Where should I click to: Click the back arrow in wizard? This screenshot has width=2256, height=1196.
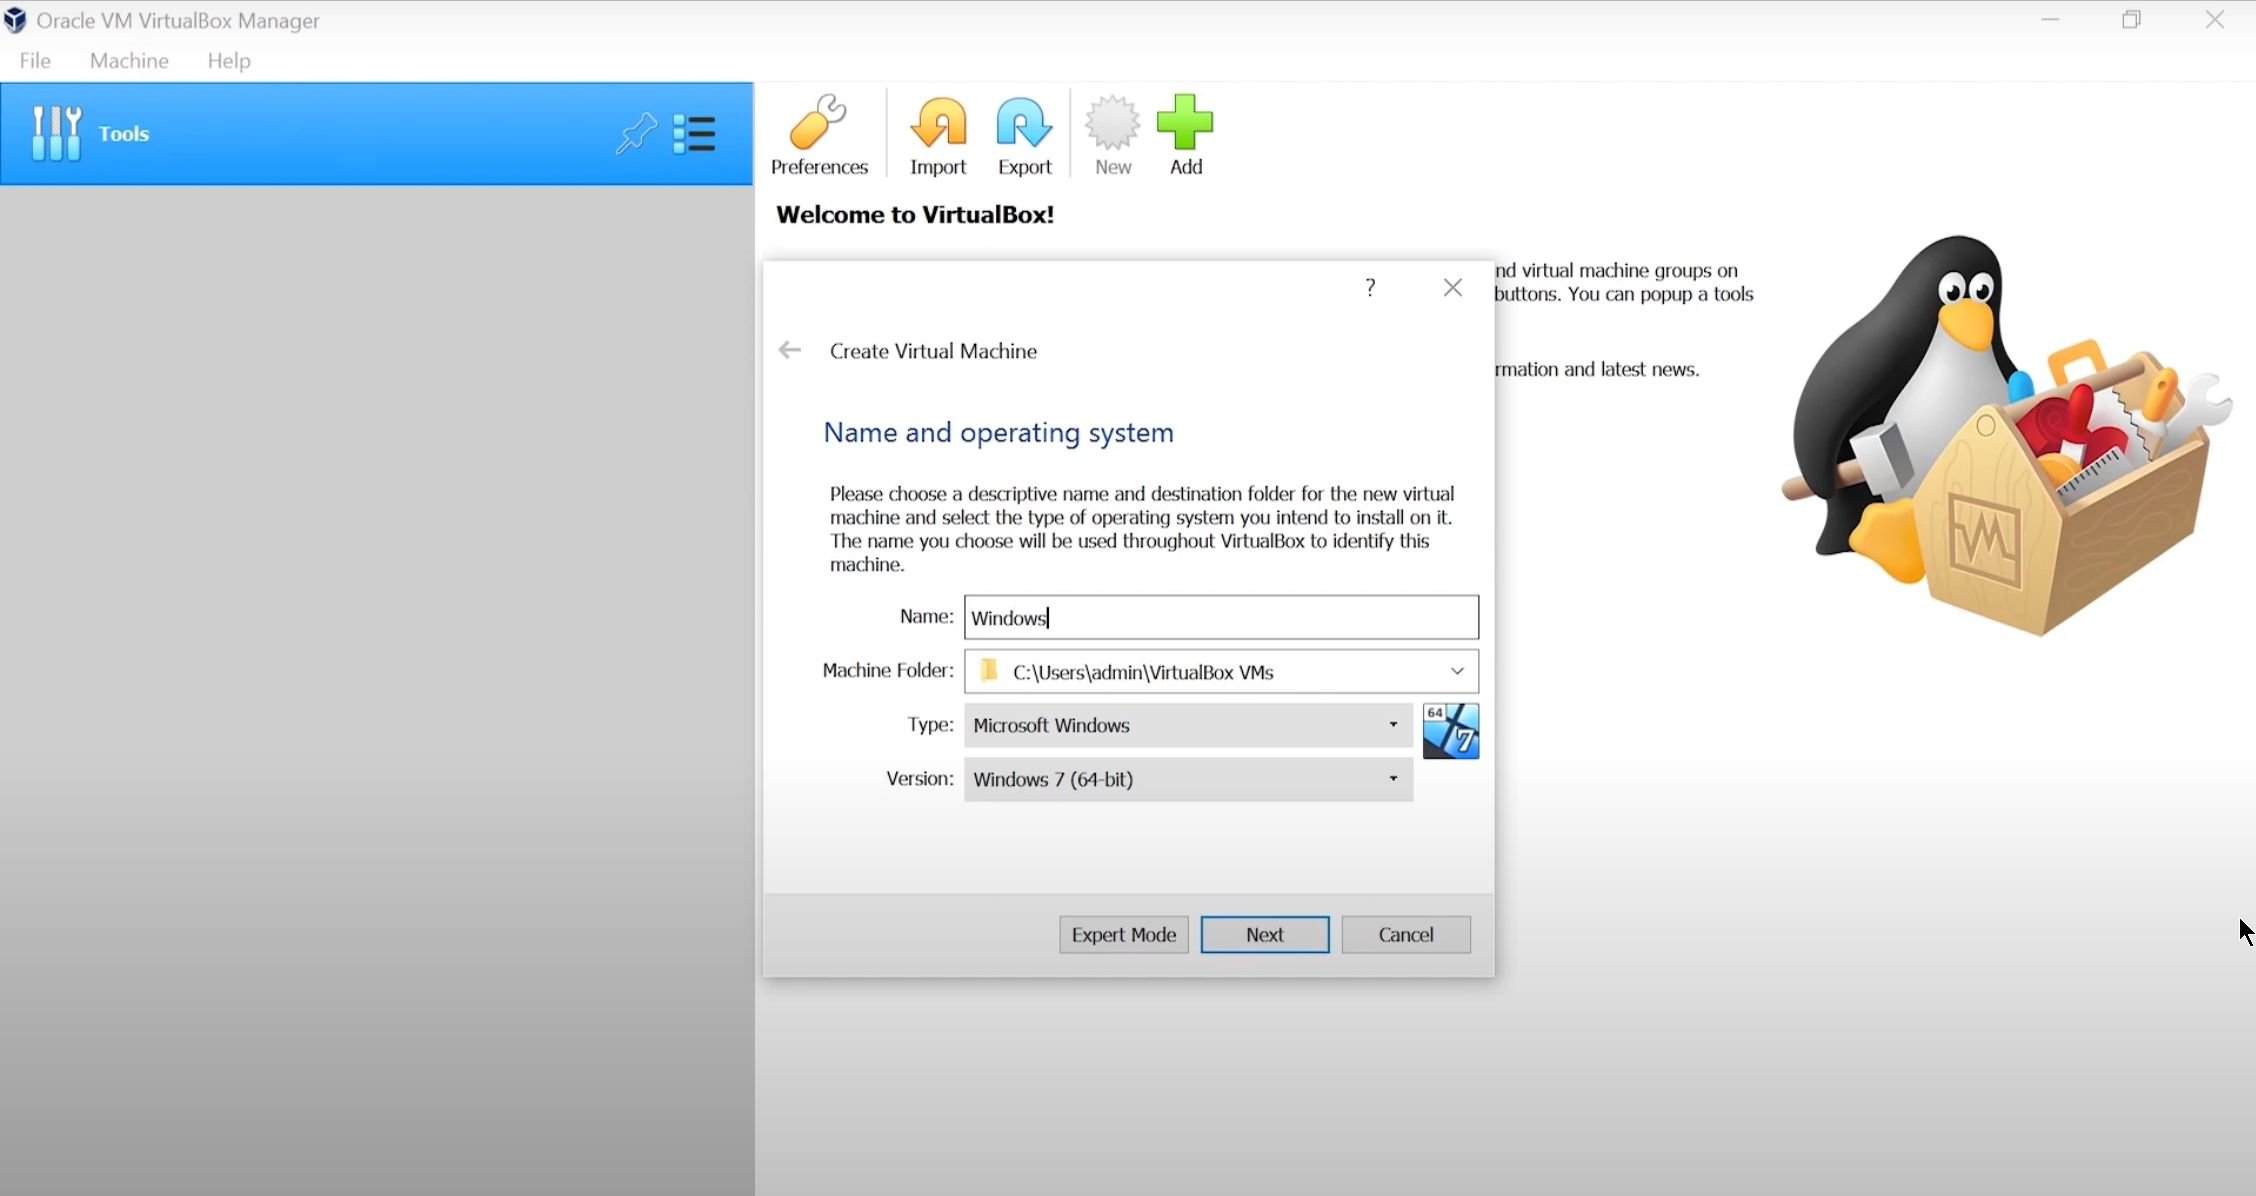(790, 350)
